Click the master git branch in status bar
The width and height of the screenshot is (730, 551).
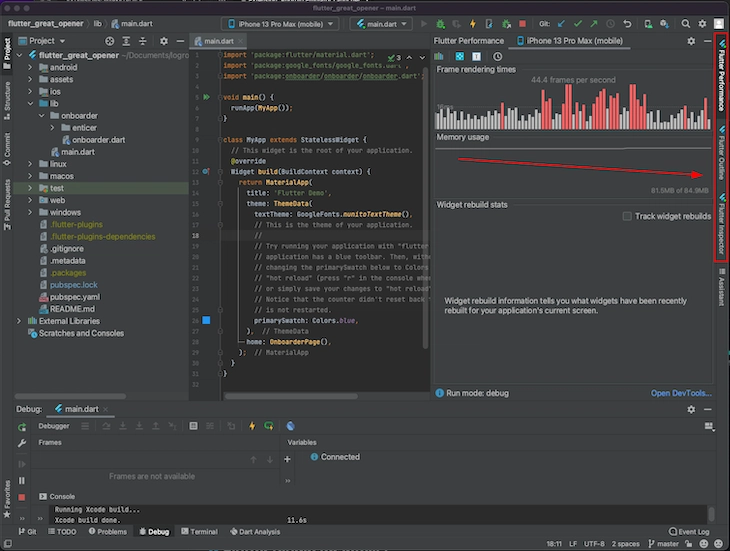(x=663, y=544)
